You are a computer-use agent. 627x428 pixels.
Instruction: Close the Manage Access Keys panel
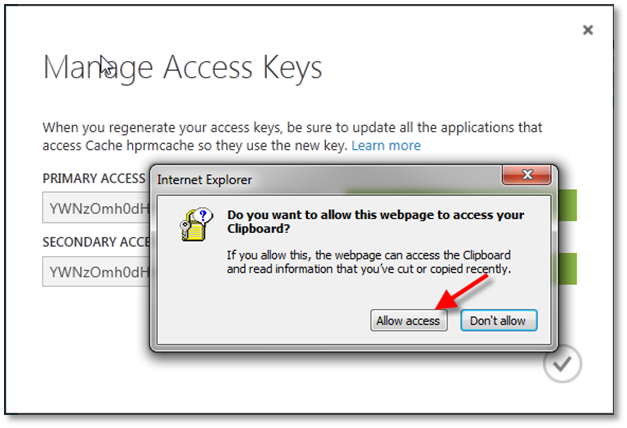click(588, 30)
